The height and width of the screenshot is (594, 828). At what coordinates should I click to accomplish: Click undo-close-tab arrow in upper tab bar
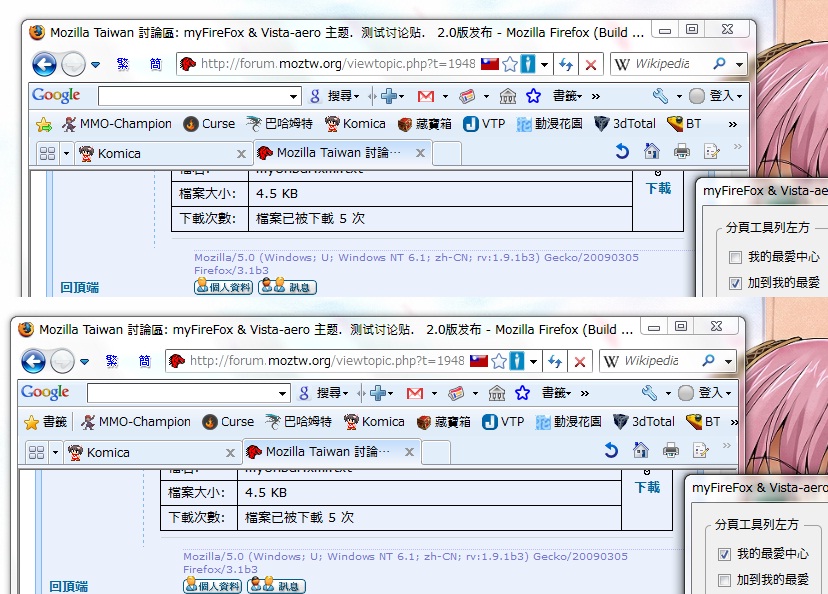click(x=622, y=152)
